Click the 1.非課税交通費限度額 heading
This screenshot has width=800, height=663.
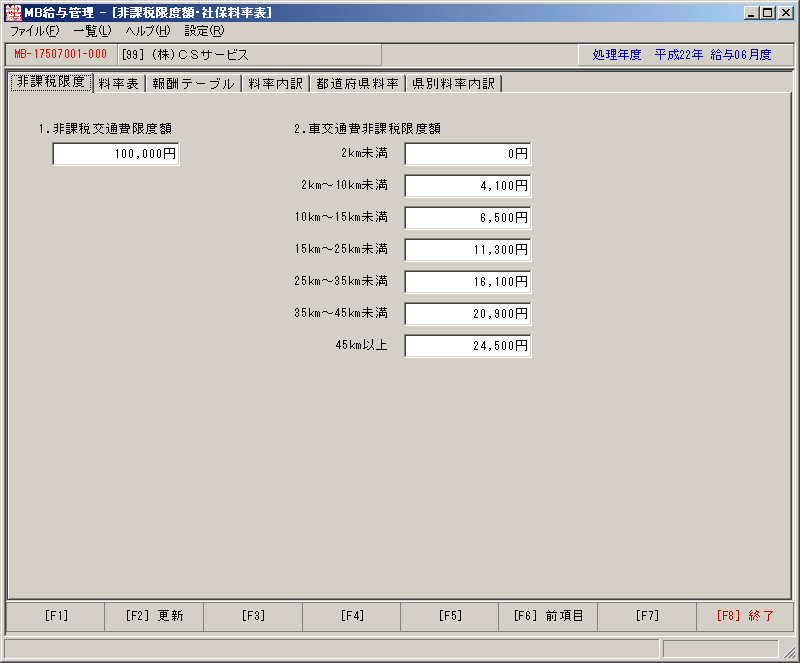106,129
